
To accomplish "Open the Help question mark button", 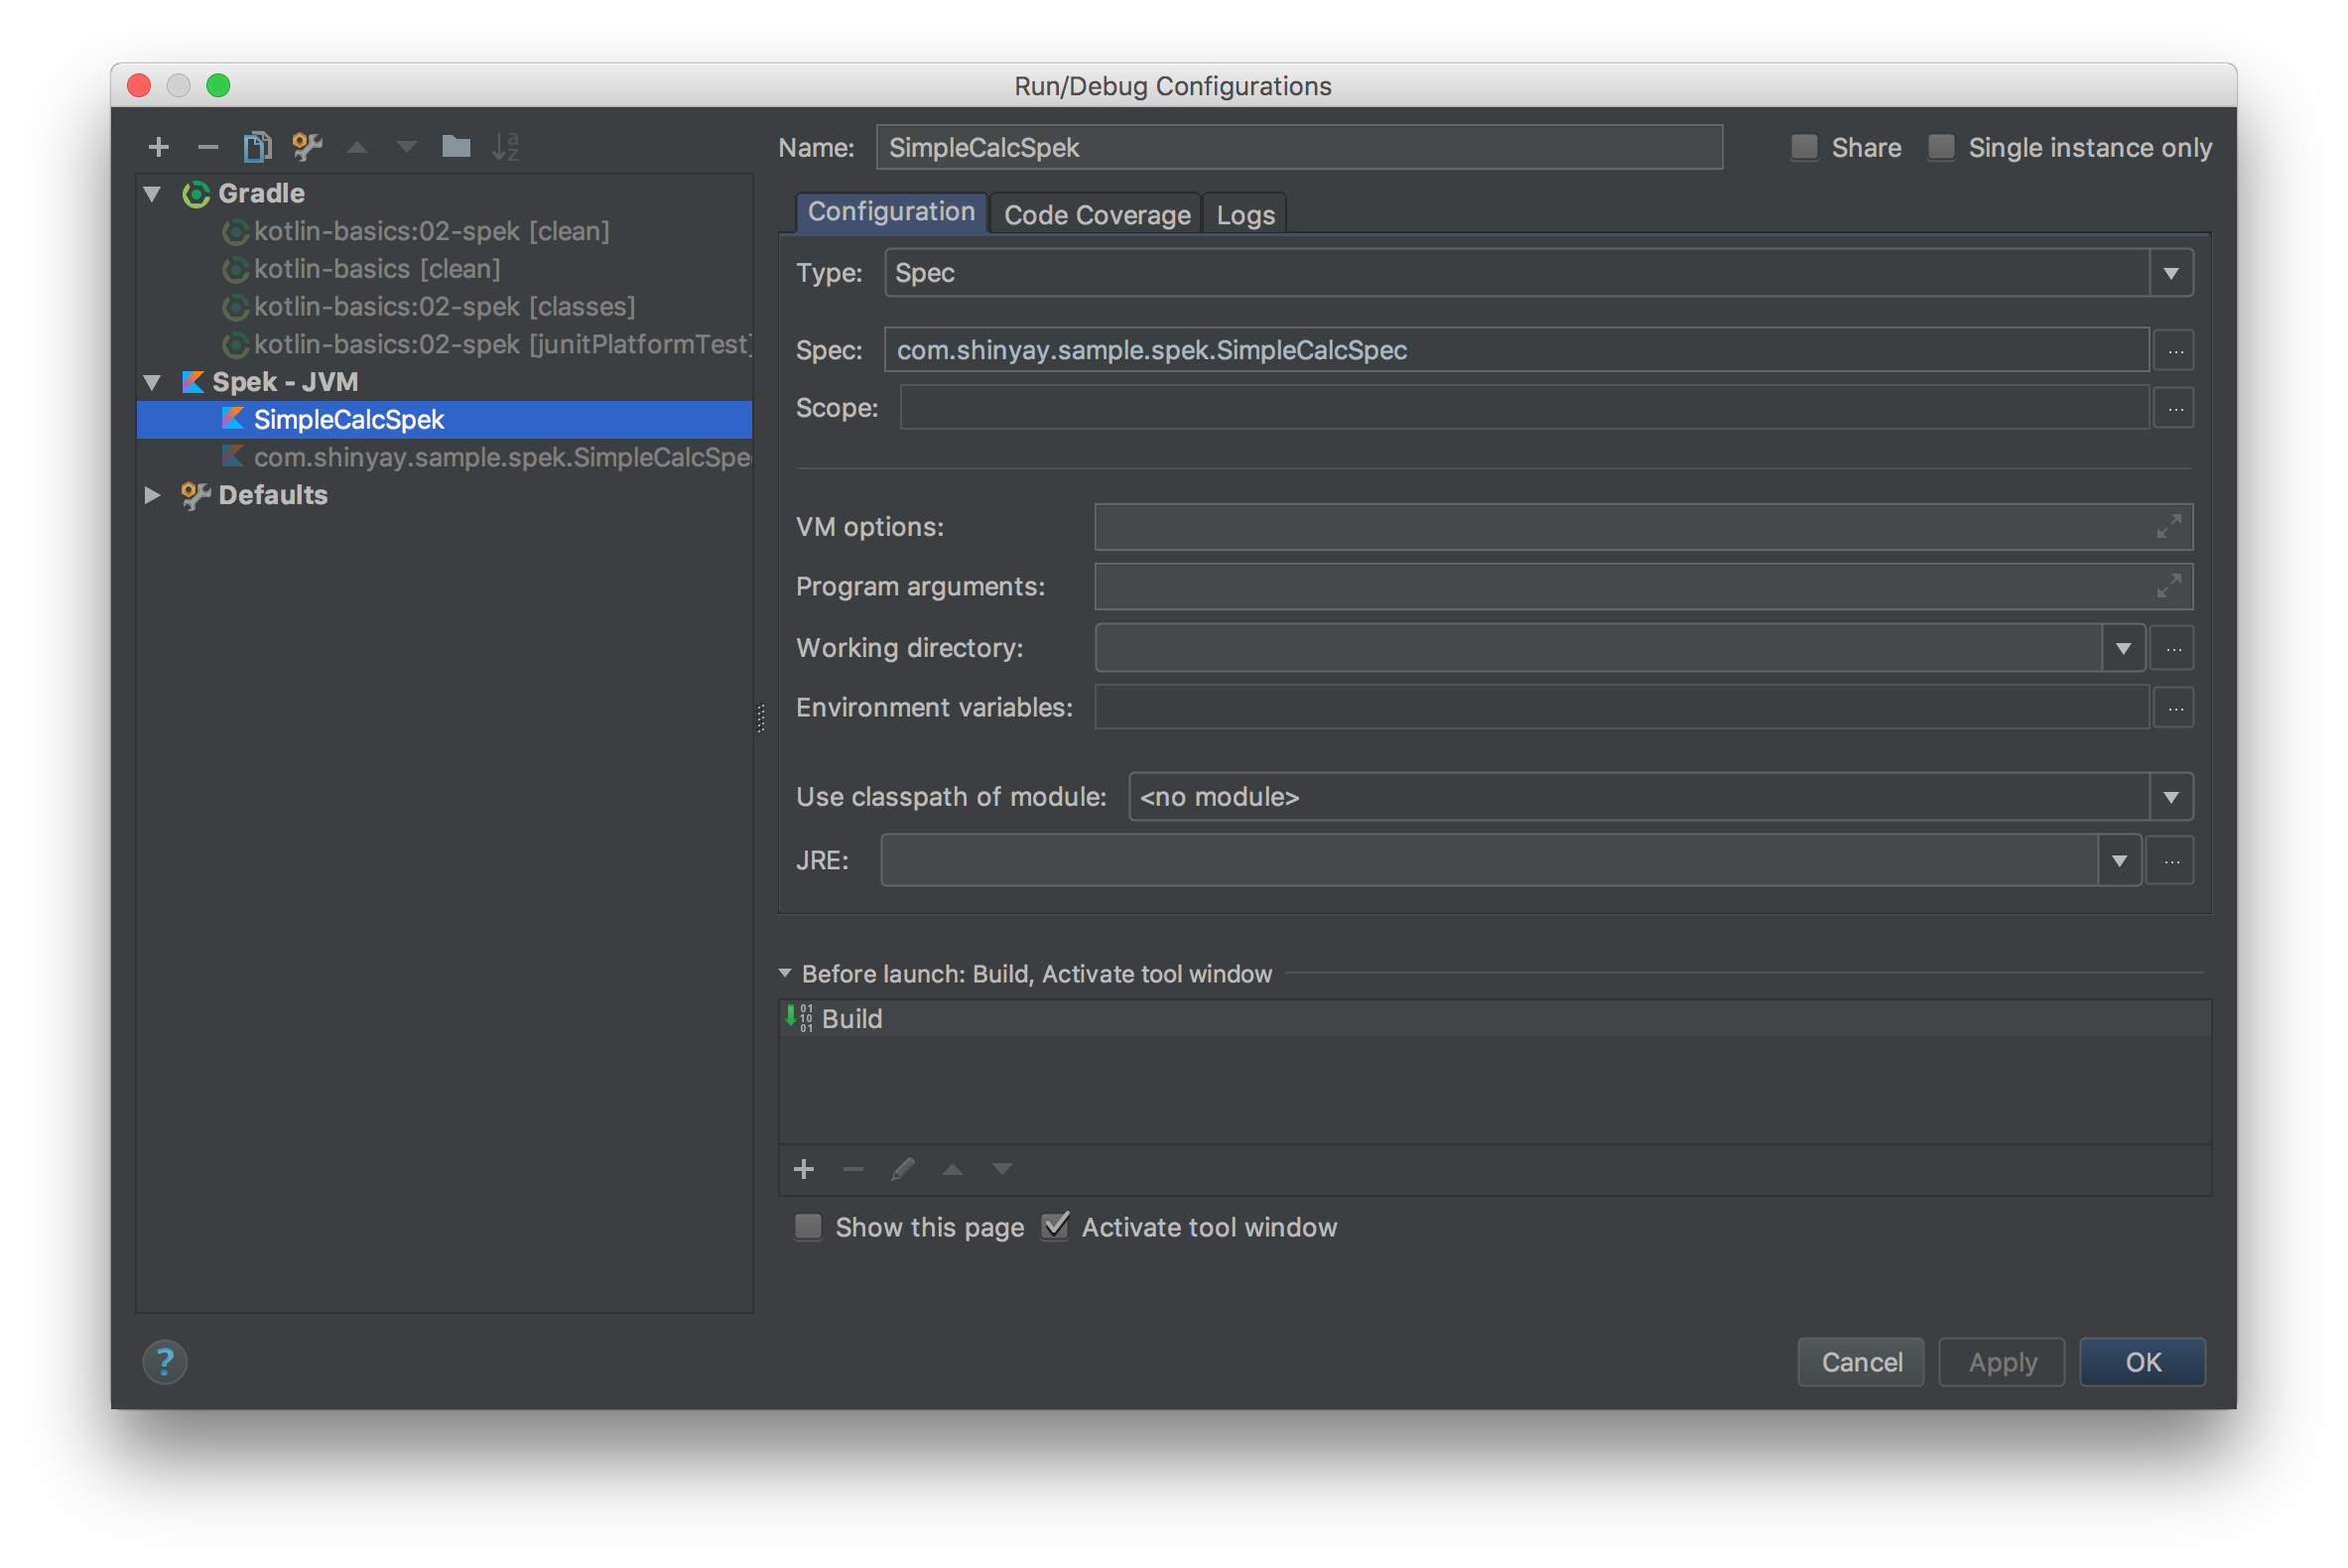I will (165, 1362).
